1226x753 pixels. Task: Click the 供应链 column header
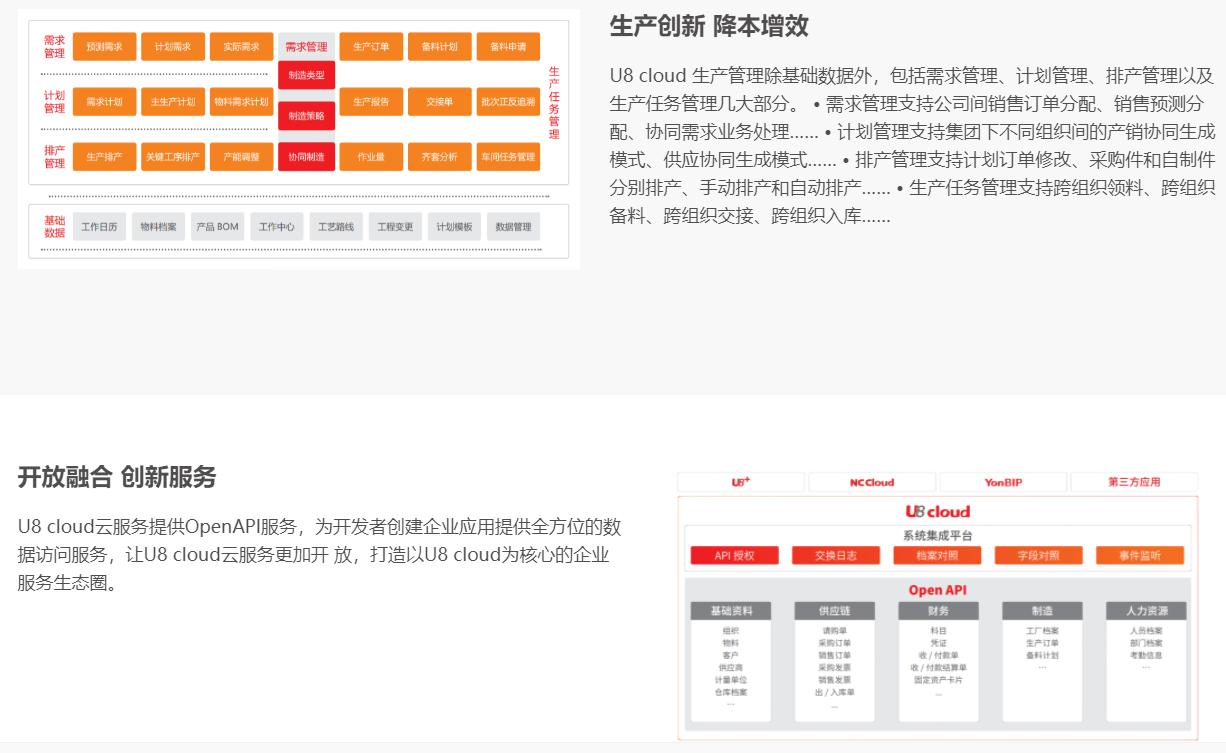(835, 610)
